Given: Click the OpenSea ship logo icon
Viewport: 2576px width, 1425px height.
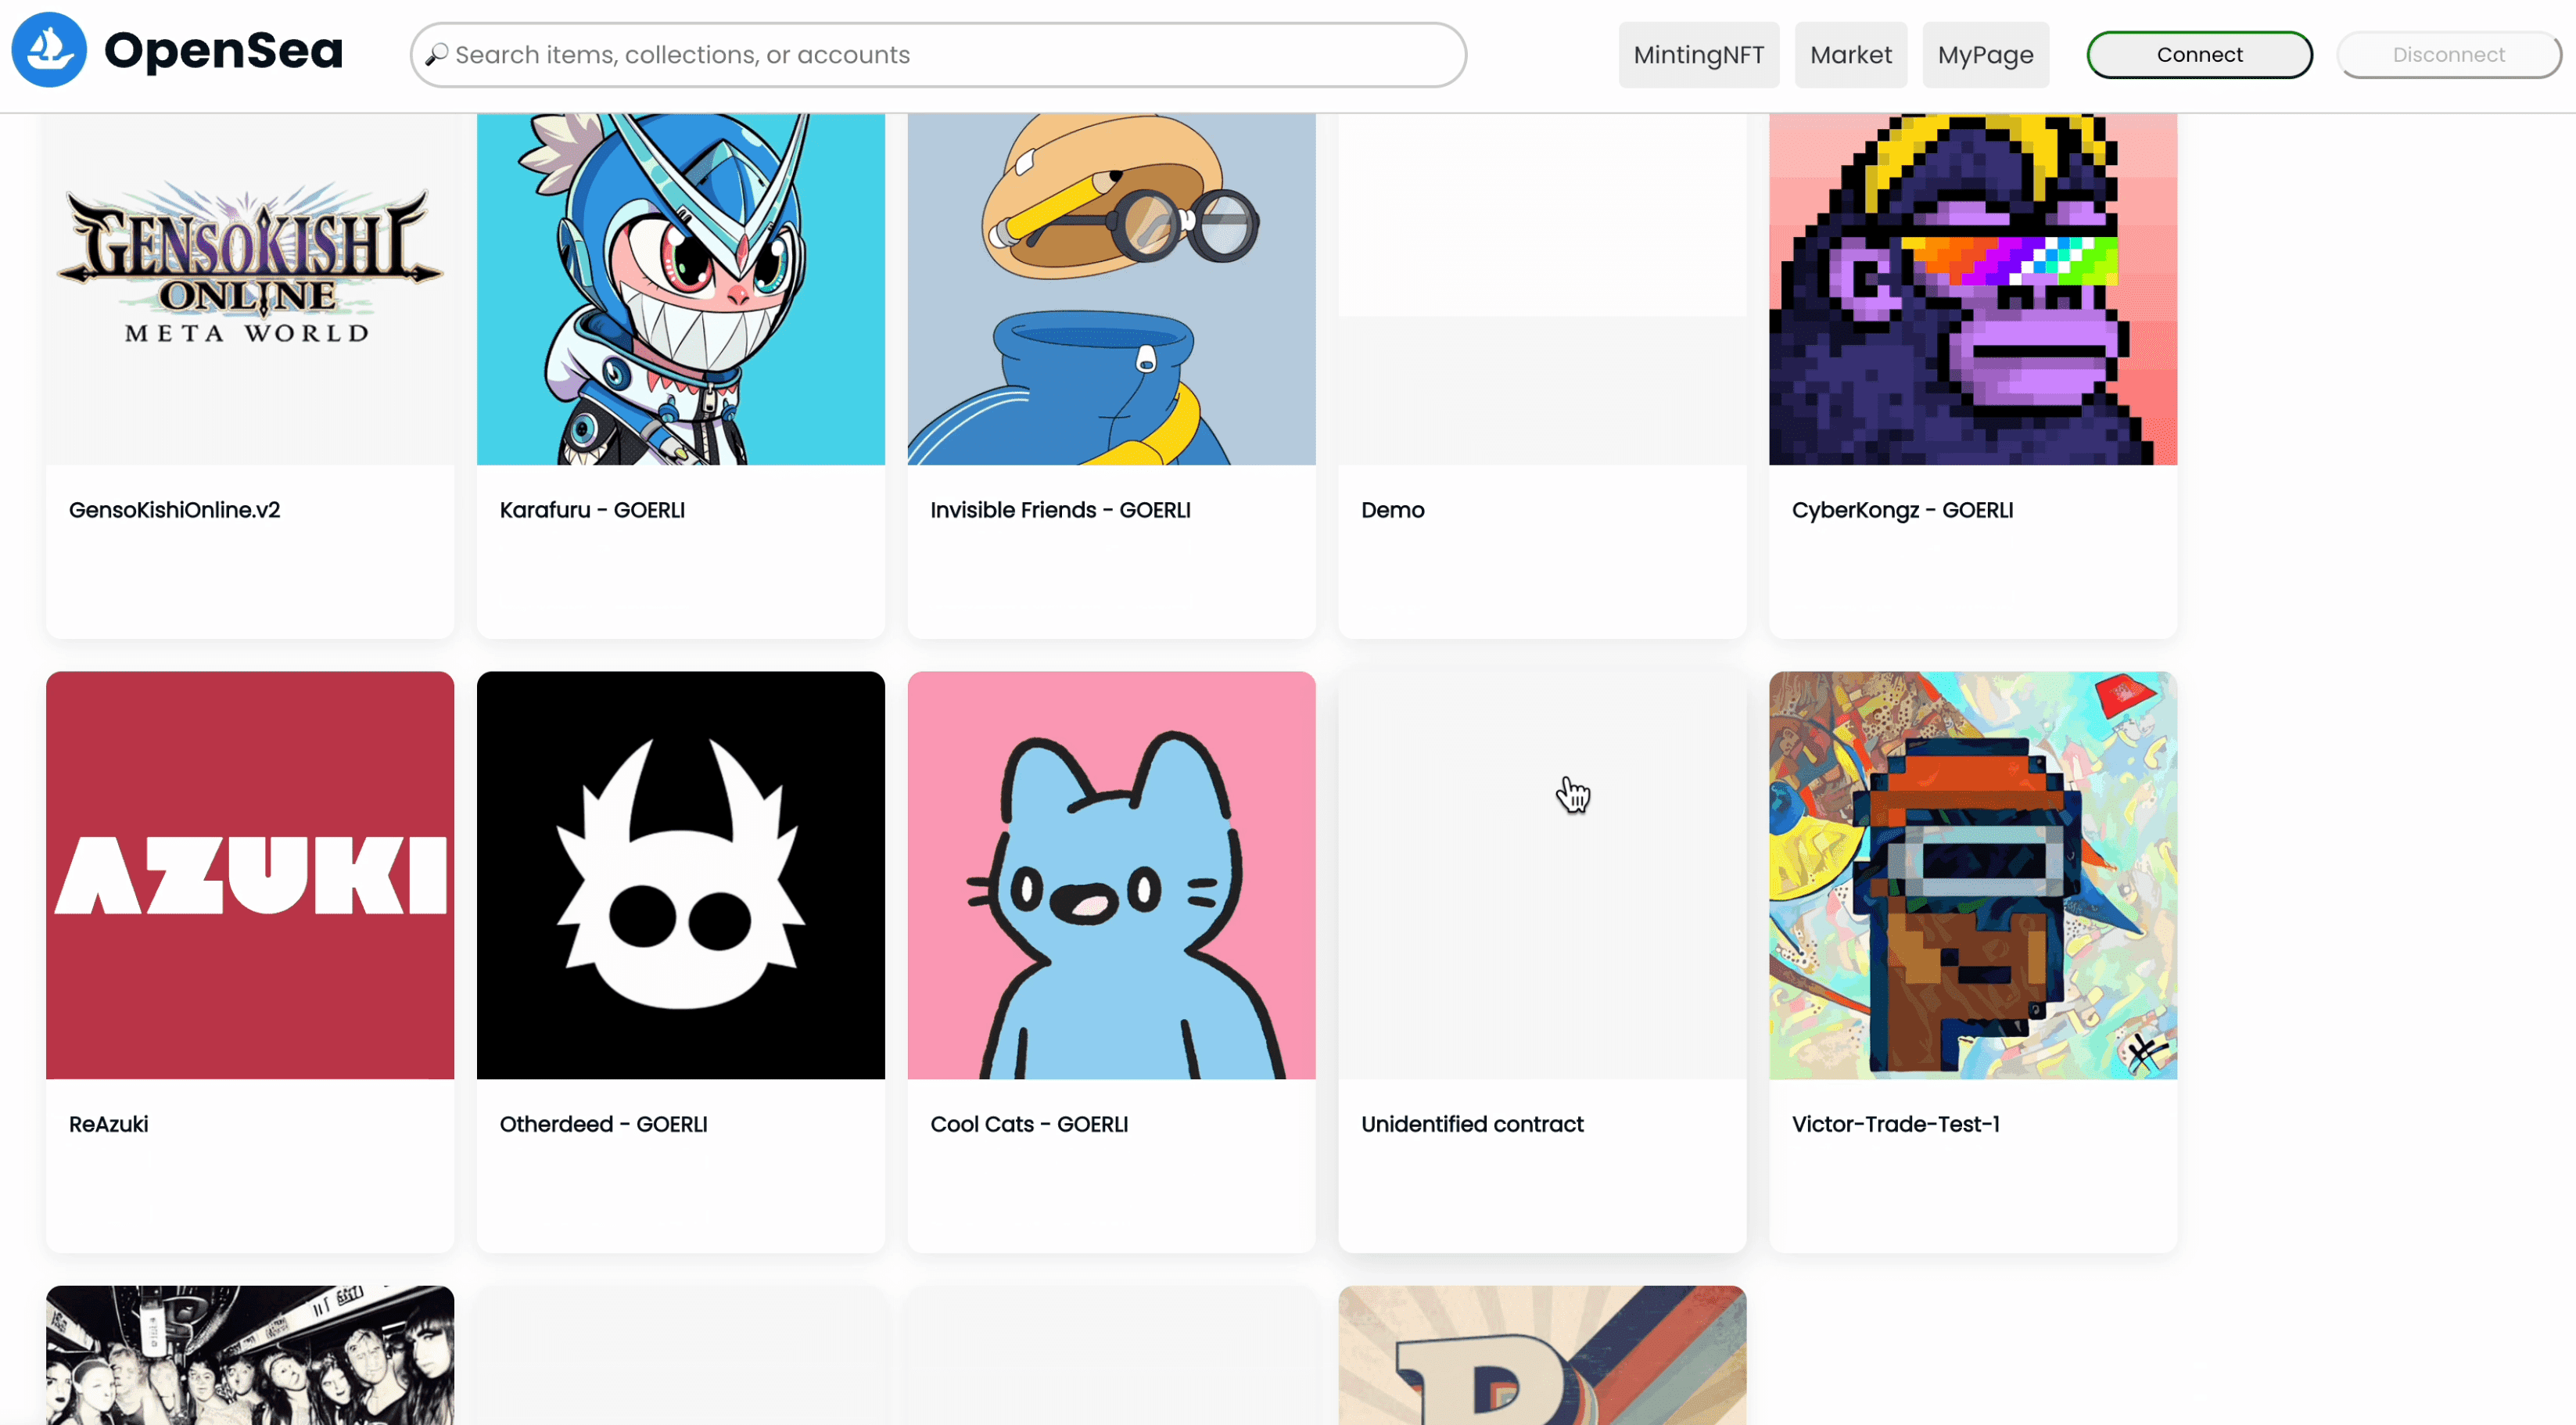Looking at the screenshot, I should pyautogui.click(x=48, y=50).
